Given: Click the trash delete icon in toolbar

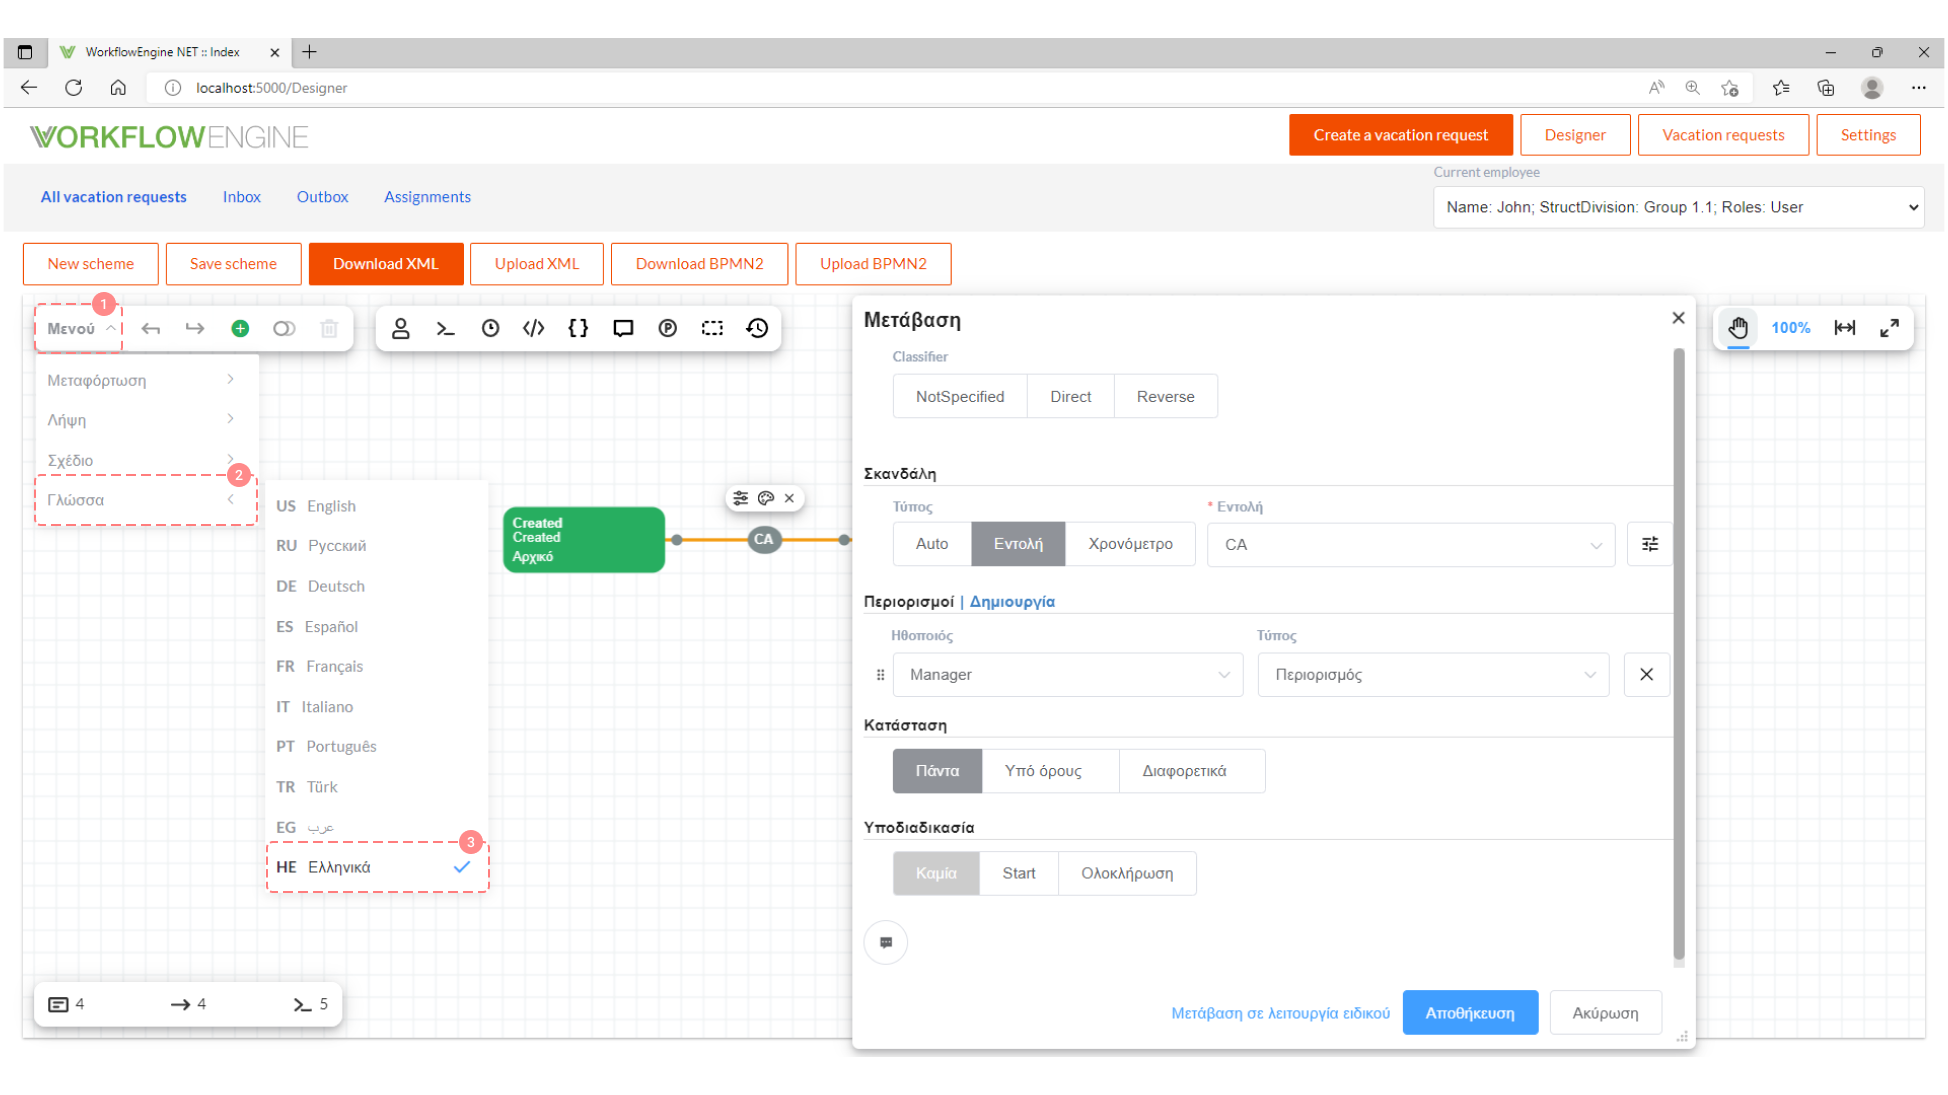Looking at the screenshot, I should click(329, 328).
